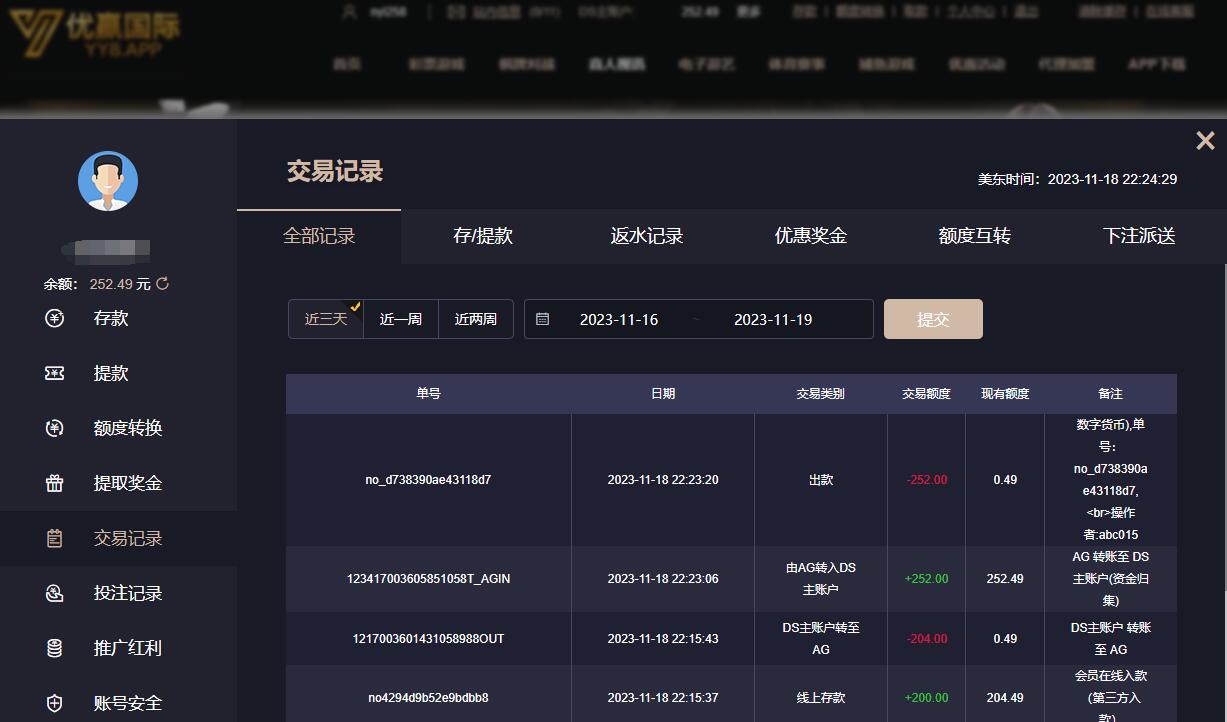Click the 交易记录 page heading
This screenshot has height=722, width=1227.
tap(335, 171)
